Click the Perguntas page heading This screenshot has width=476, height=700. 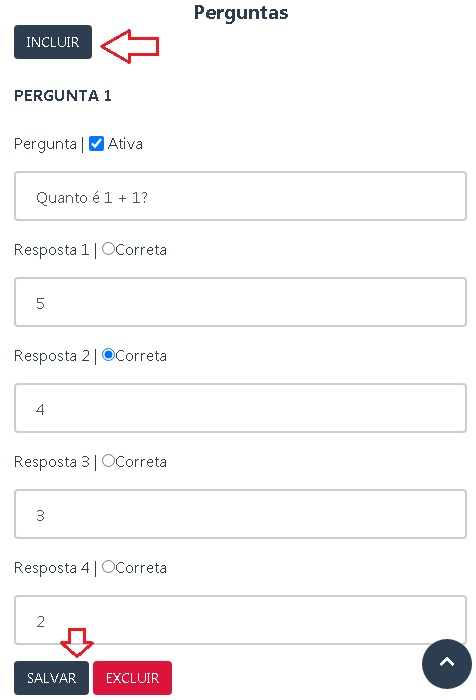[x=241, y=12]
